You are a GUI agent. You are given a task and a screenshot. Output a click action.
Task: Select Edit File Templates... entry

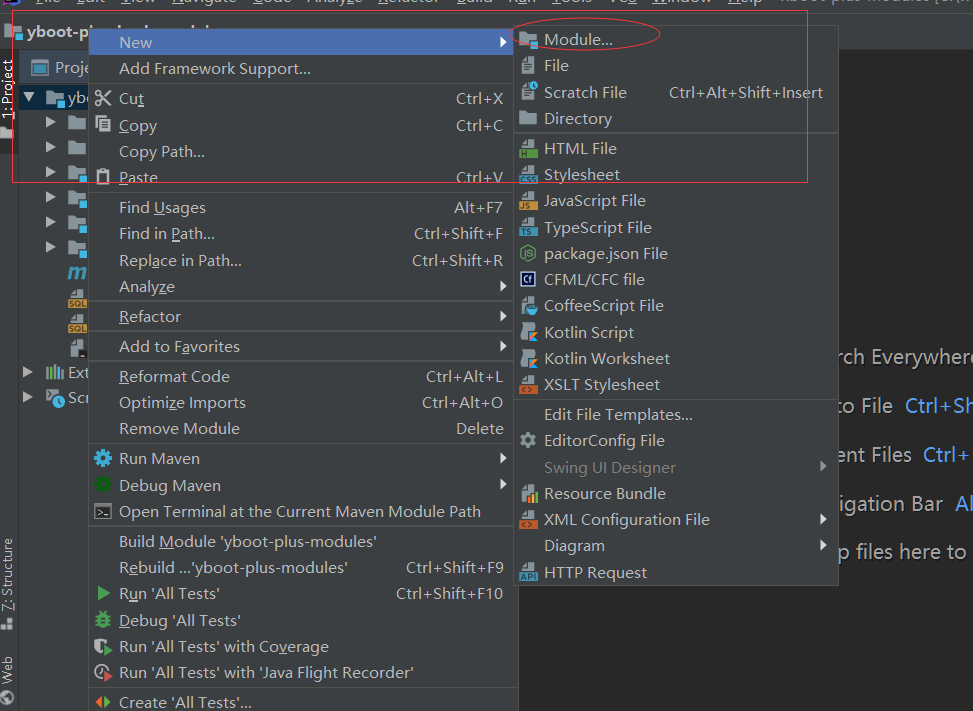click(x=676, y=414)
